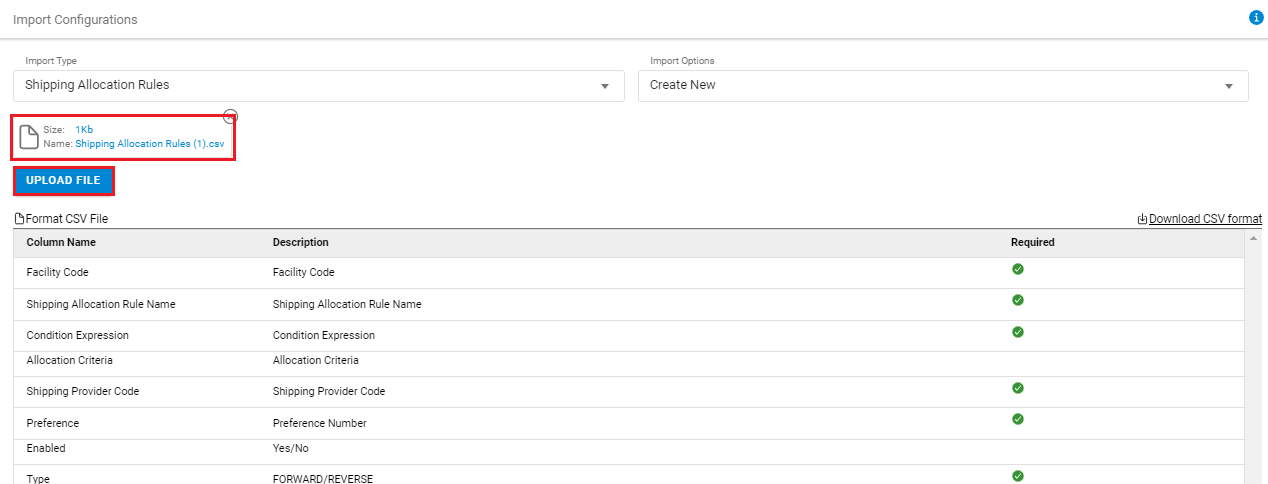Click the download icon beside Download CSV format
The image size is (1268, 484).
[x=1142, y=219]
